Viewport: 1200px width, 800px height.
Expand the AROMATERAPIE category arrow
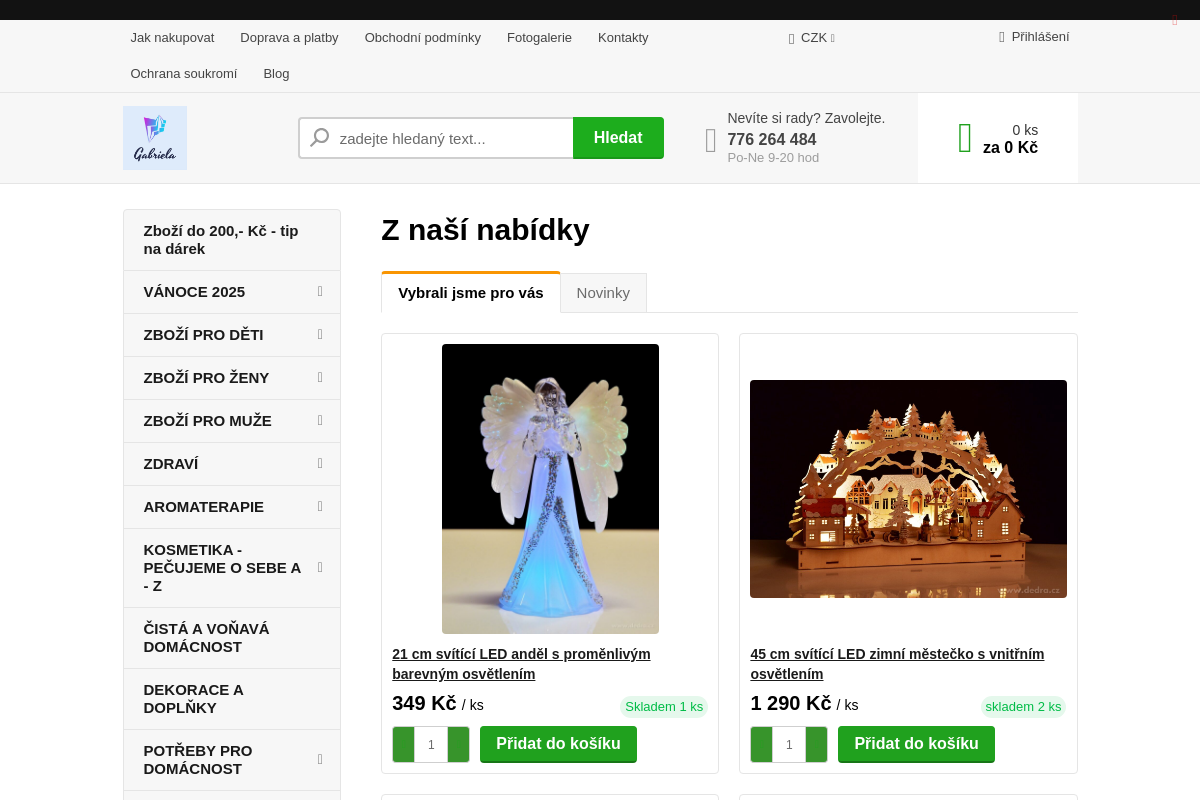pyautogui.click(x=320, y=506)
